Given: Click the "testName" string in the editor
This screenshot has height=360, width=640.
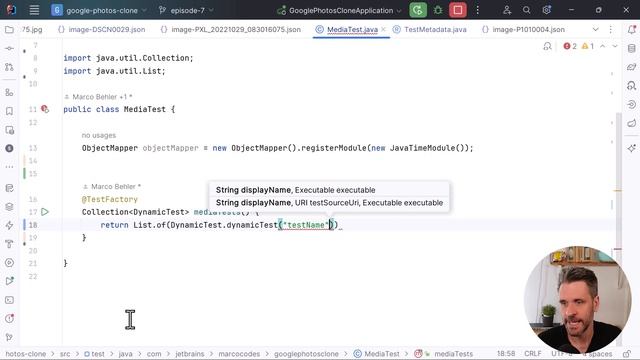Looking at the screenshot, I should click(x=306, y=225).
